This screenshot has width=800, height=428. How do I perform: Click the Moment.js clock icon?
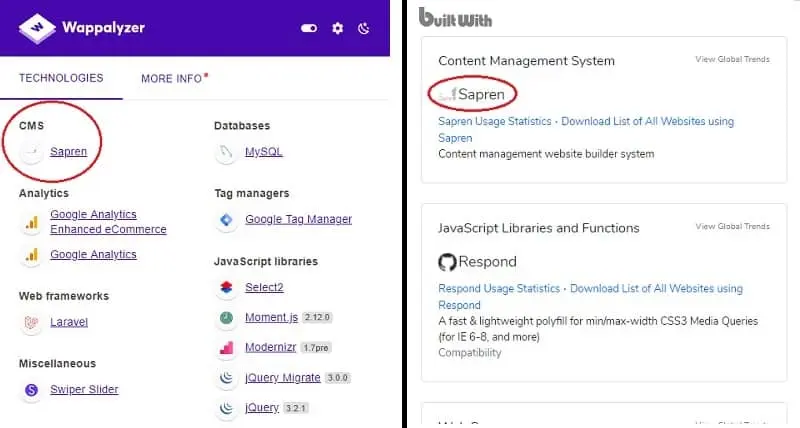(226, 318)
